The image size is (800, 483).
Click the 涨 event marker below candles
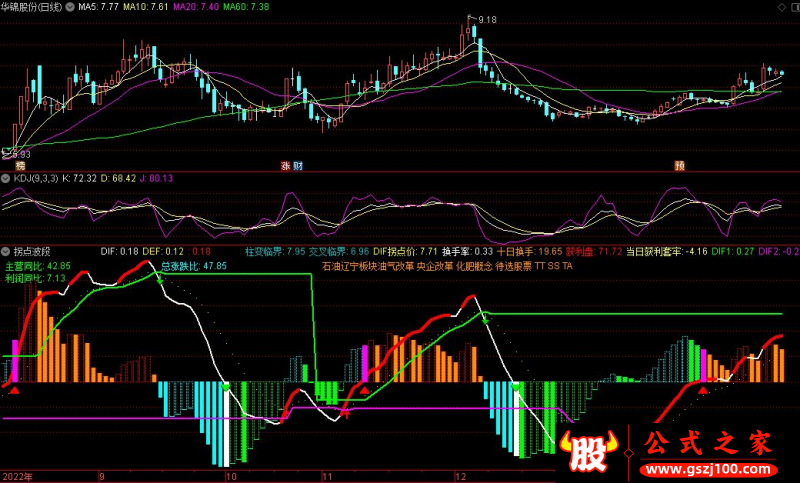(x=286, y=166)
